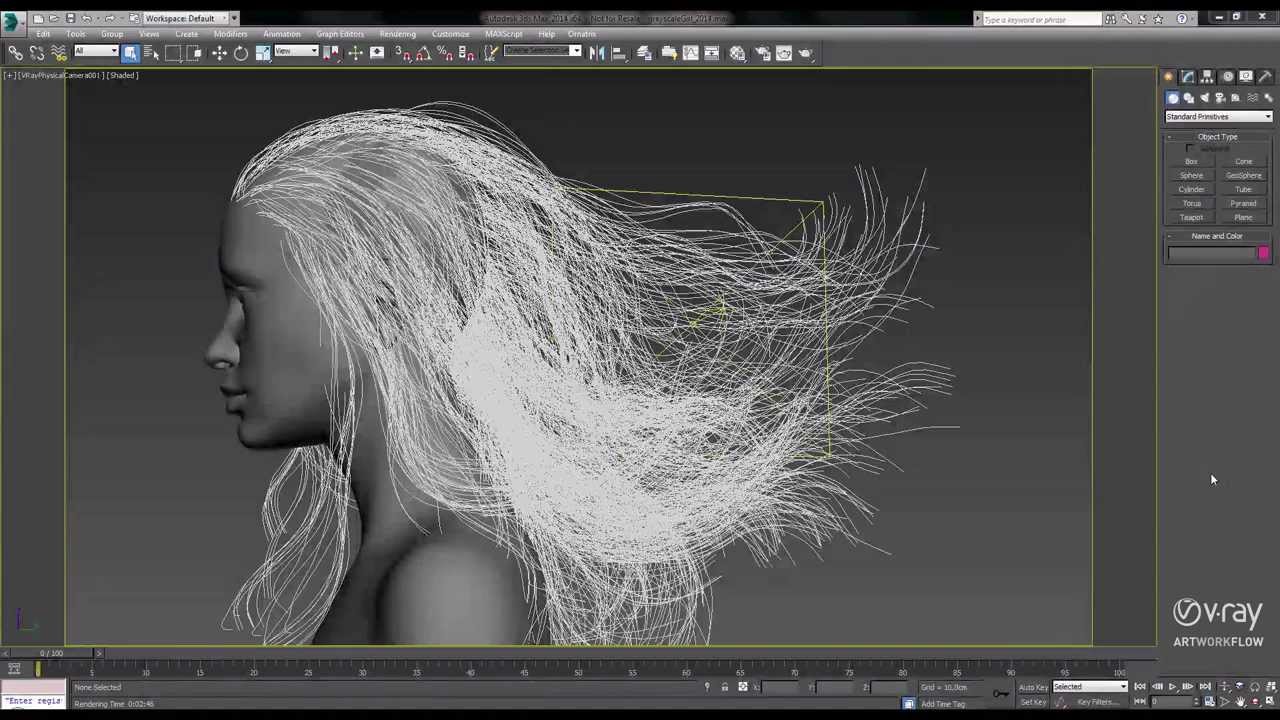Toggle the Set Key mode button
Image resolution: width=1280 pixels, height=720 pixels.
(1033, 702)
